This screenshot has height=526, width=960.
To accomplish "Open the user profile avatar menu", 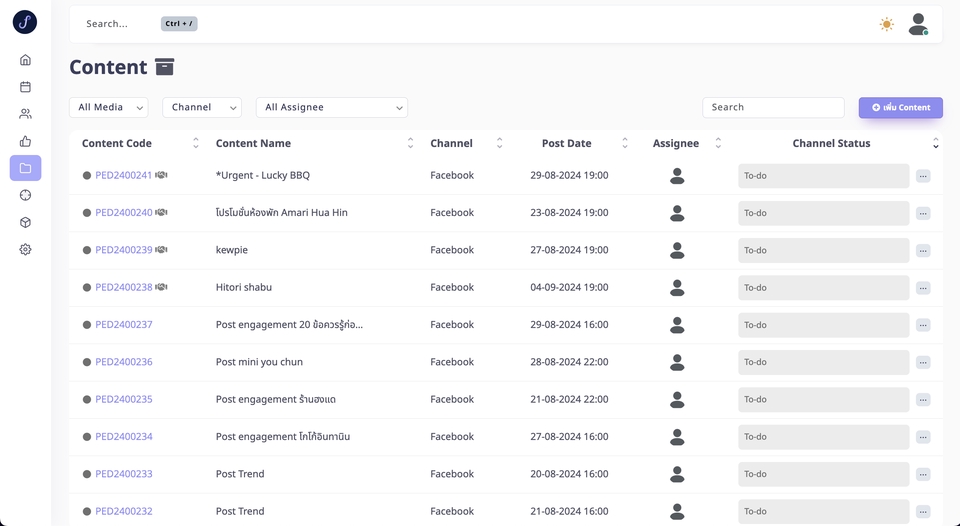I will click(x=917, y=24).
